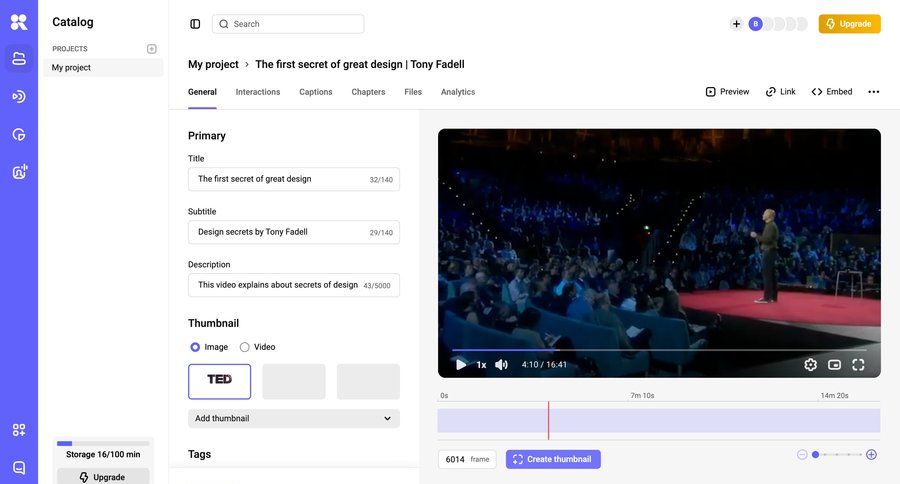
Task: Open the fourth sidebar icon below streaming
Action: [x=19, y=134]
